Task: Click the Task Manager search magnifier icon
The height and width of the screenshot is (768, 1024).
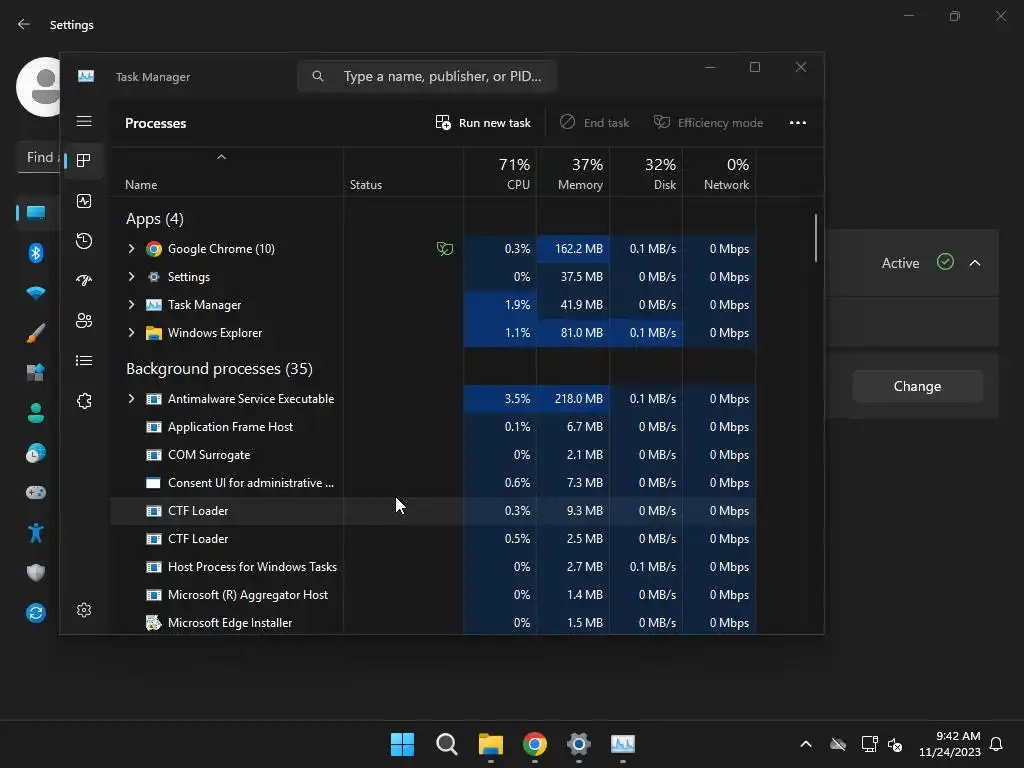Action: pos(317,76)
